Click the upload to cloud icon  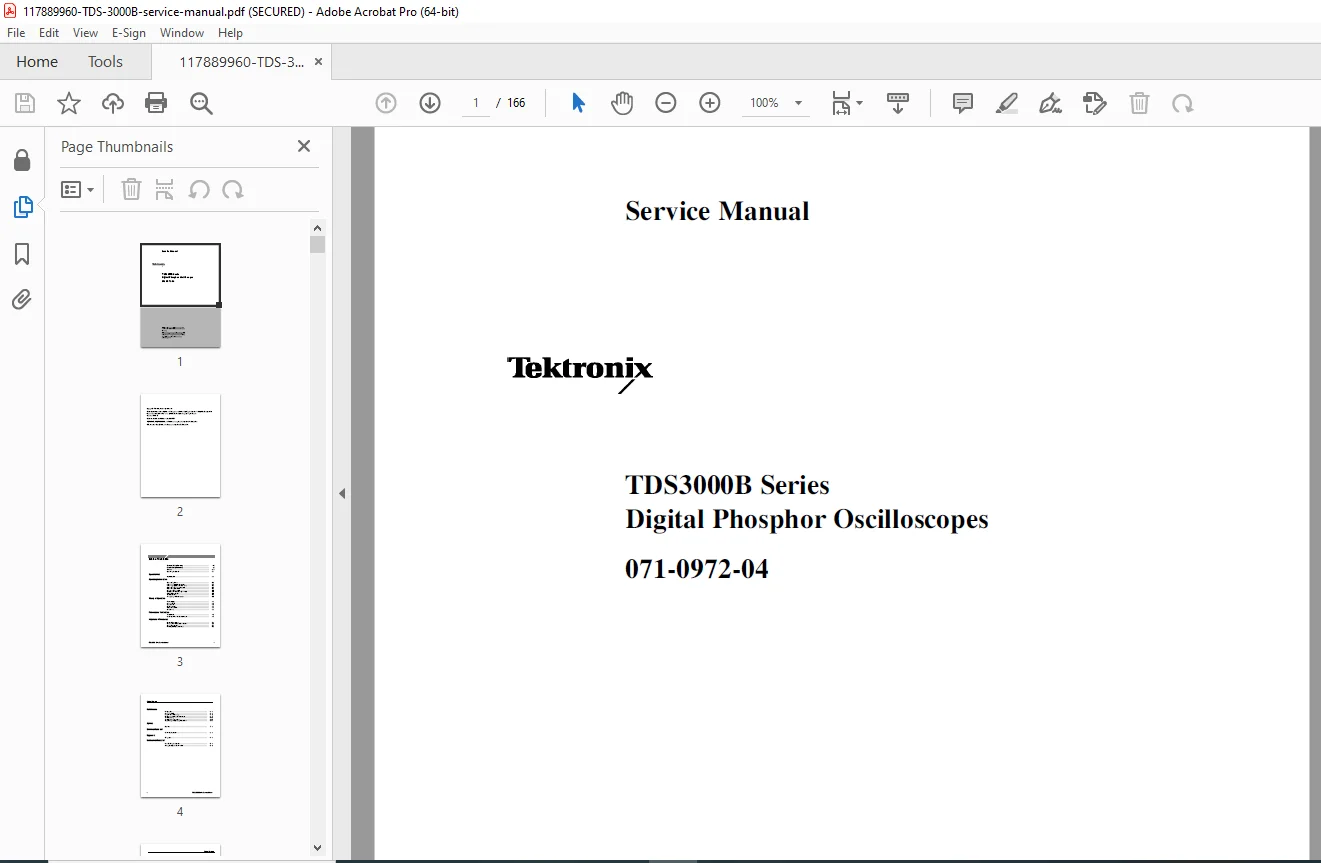pyautogui.click(x=113, y=103)
